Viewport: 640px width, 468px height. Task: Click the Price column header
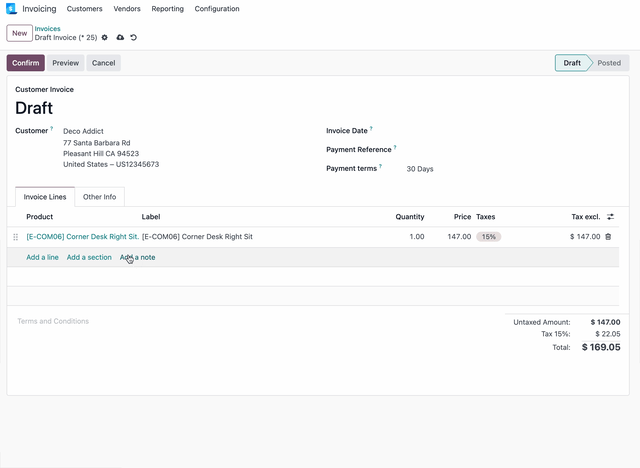[x=462, y=217]
